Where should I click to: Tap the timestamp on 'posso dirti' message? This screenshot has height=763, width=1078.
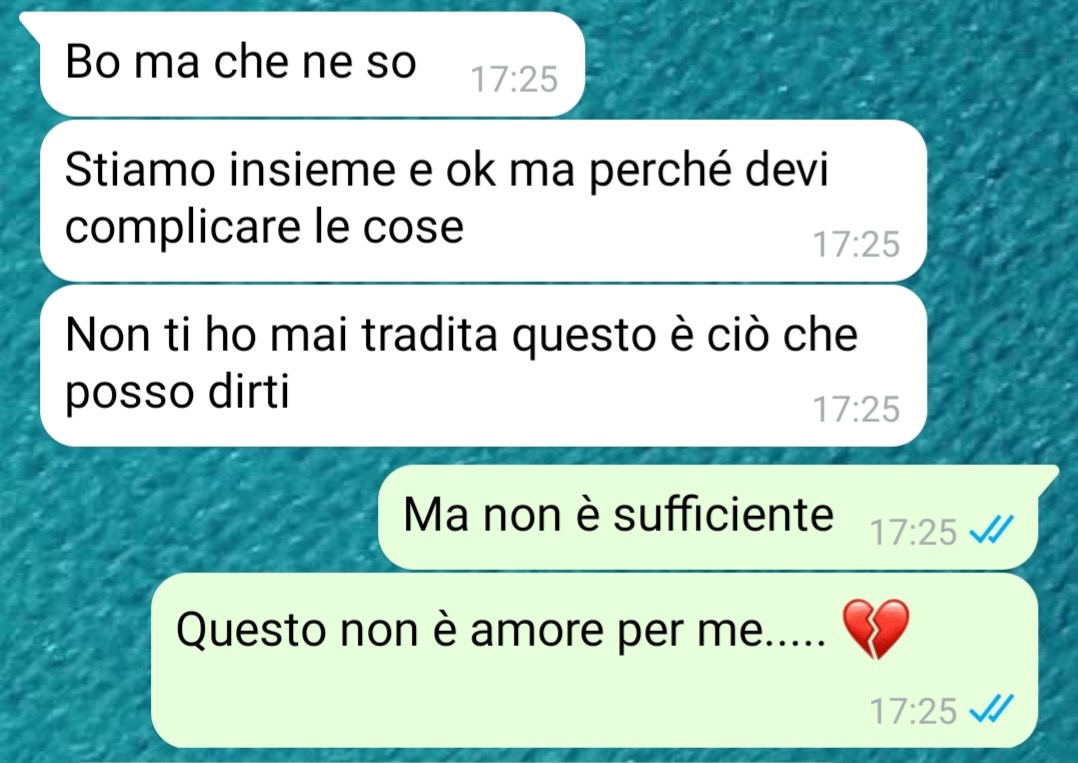coord(856,409)
